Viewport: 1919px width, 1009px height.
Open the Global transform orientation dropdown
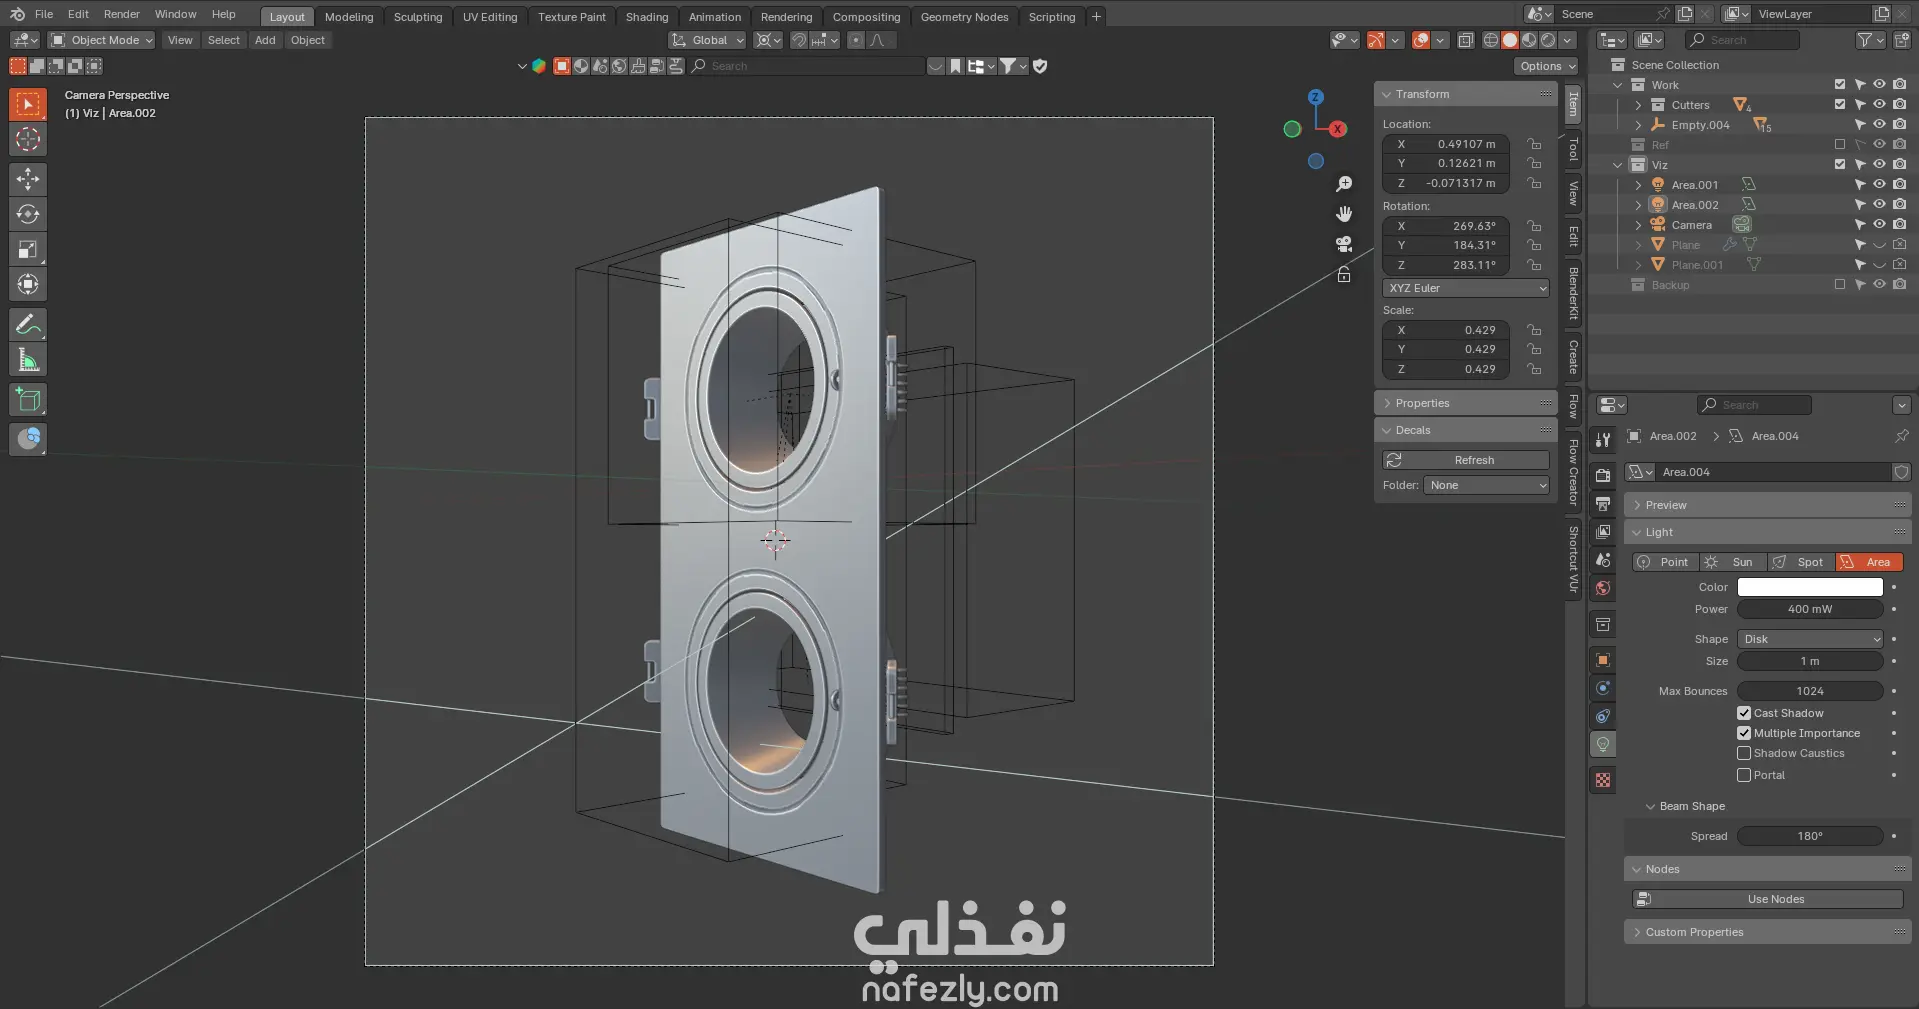(708, 40)
